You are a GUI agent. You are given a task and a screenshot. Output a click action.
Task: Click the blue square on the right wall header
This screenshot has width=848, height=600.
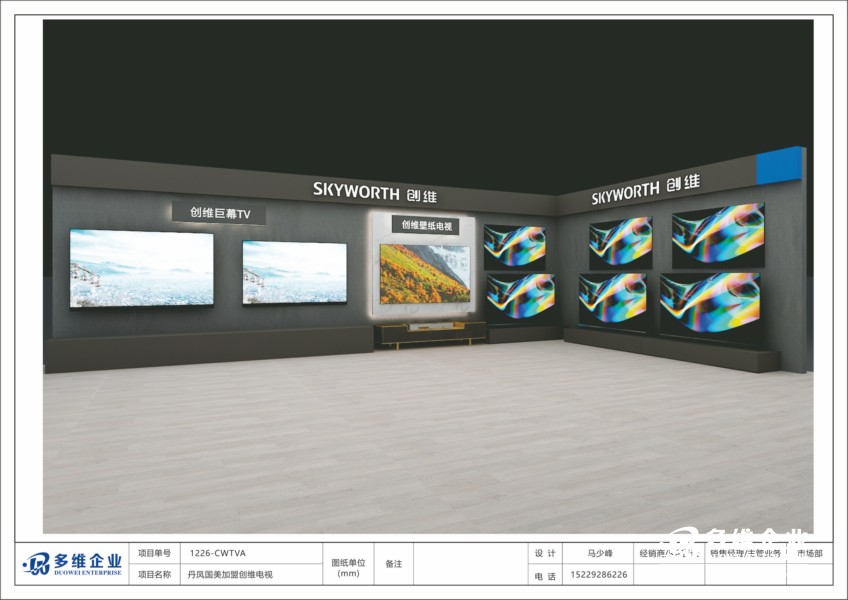click(x=779, y=166)
